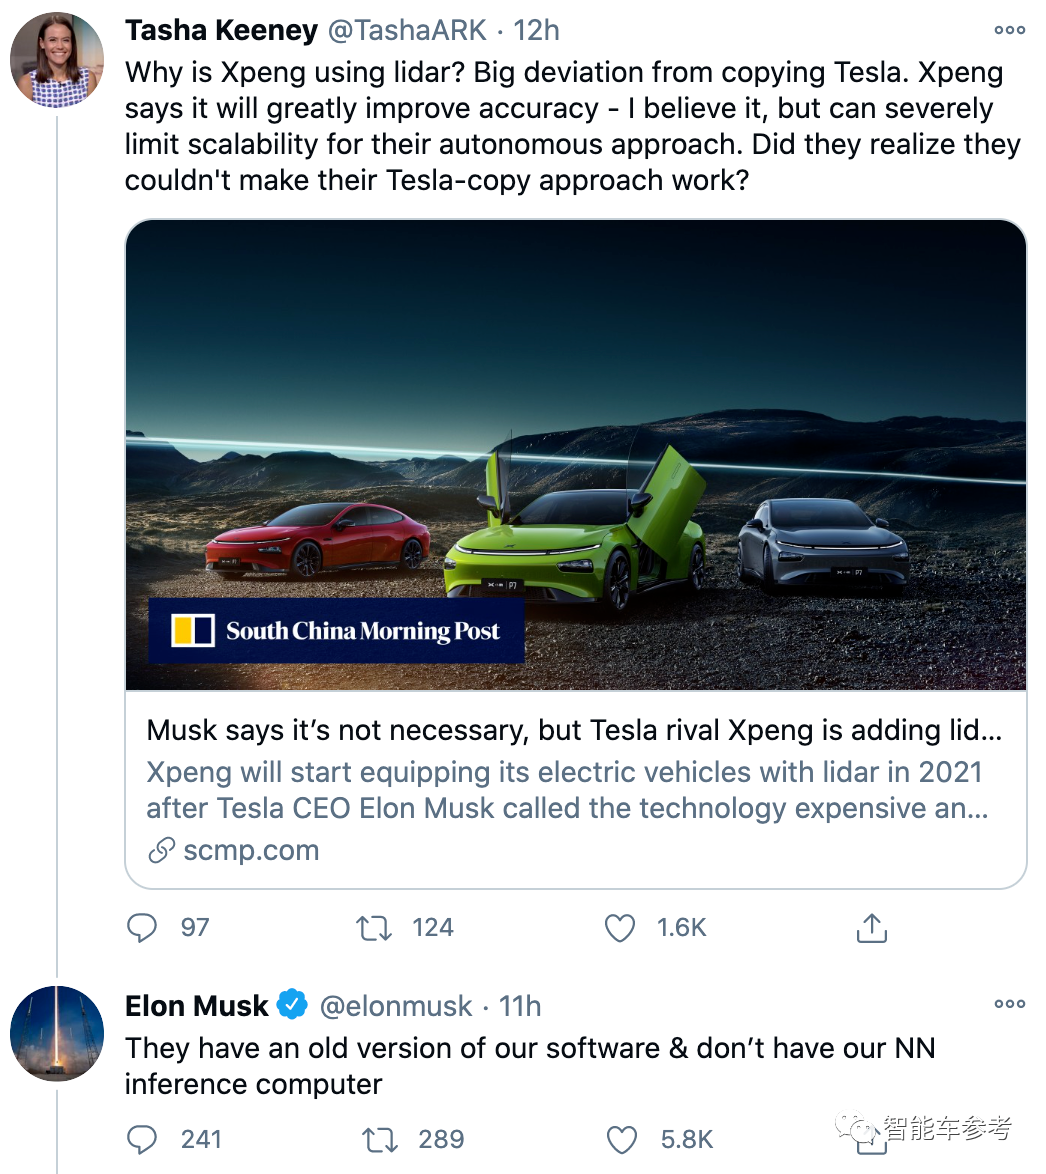Open the Xpeng cars article image
This screenshot has width=1046, height=1174.
(x=576, y=455)
